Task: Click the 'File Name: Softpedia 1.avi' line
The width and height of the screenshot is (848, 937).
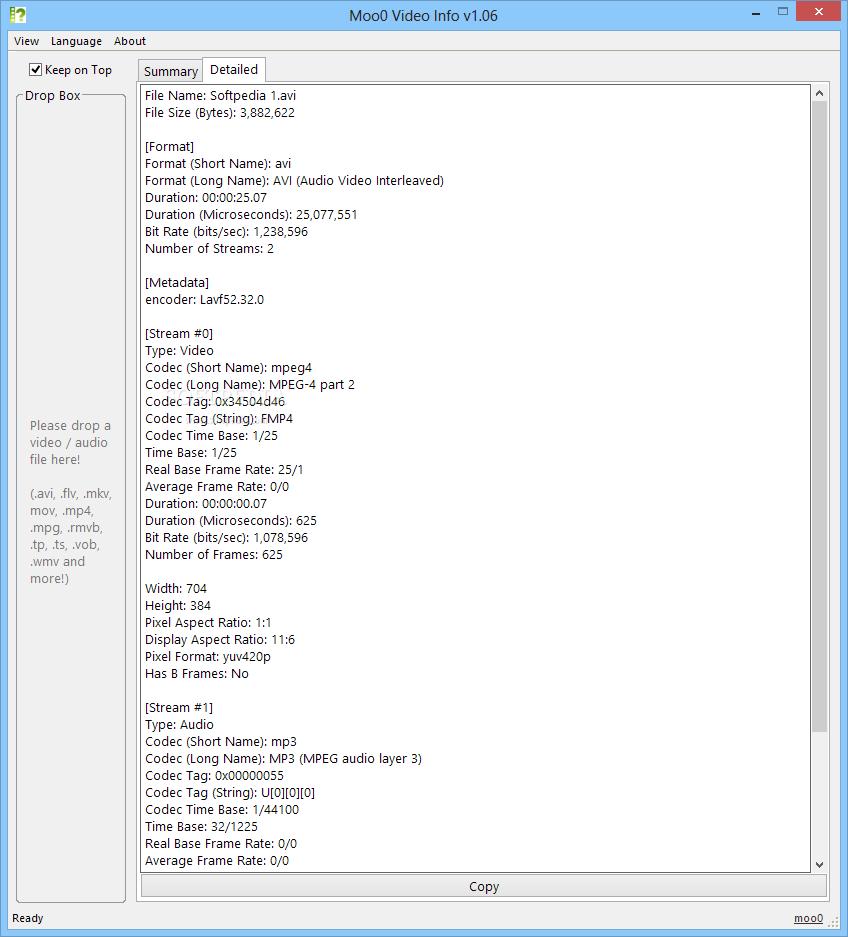Action: point(220,96)
